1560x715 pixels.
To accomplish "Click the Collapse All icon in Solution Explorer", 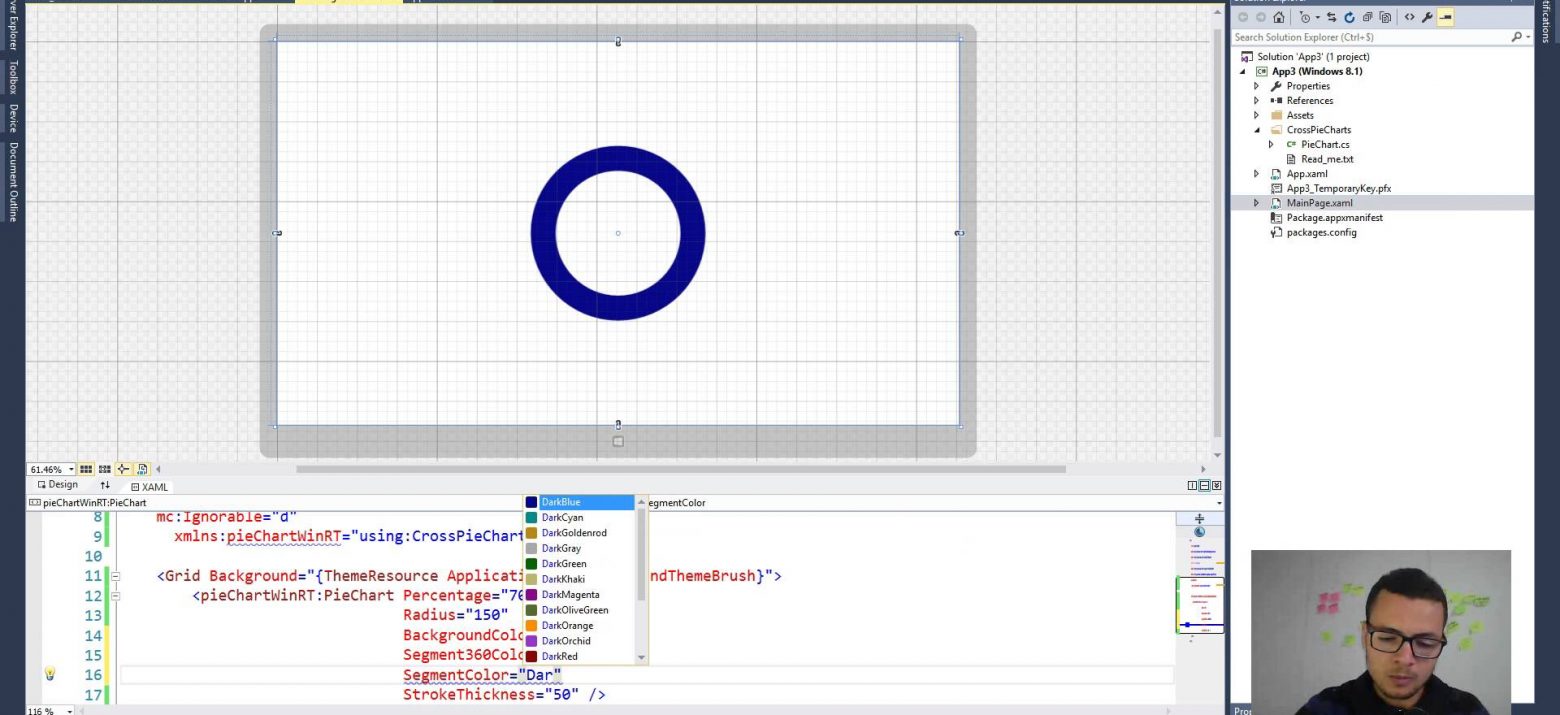I will click(1367, 17).
